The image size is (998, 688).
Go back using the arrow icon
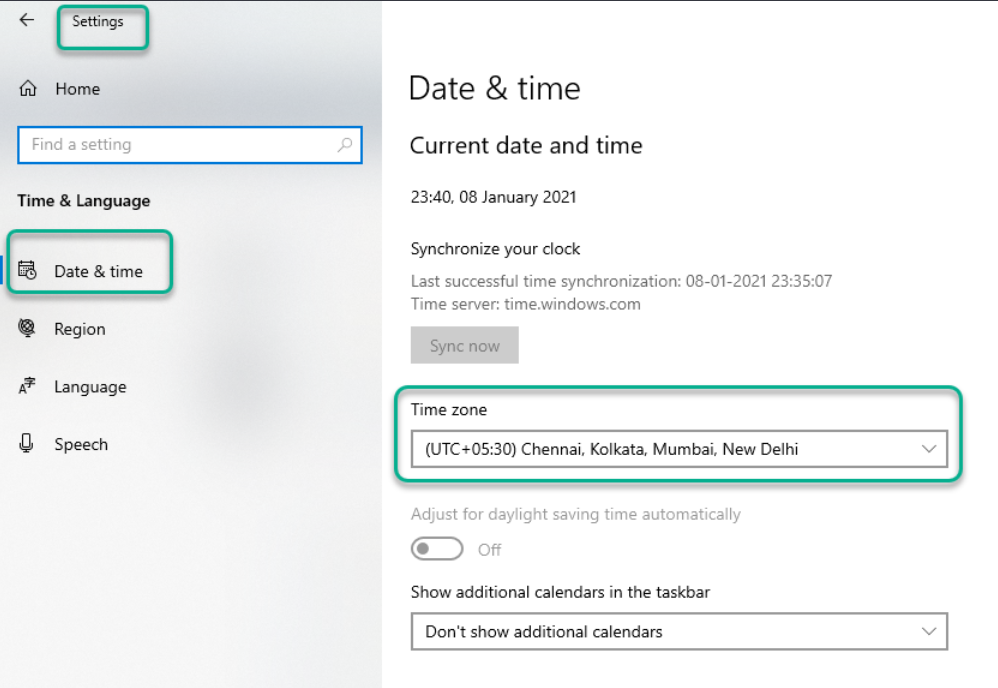pyautogui.click(x=26, y=19)
